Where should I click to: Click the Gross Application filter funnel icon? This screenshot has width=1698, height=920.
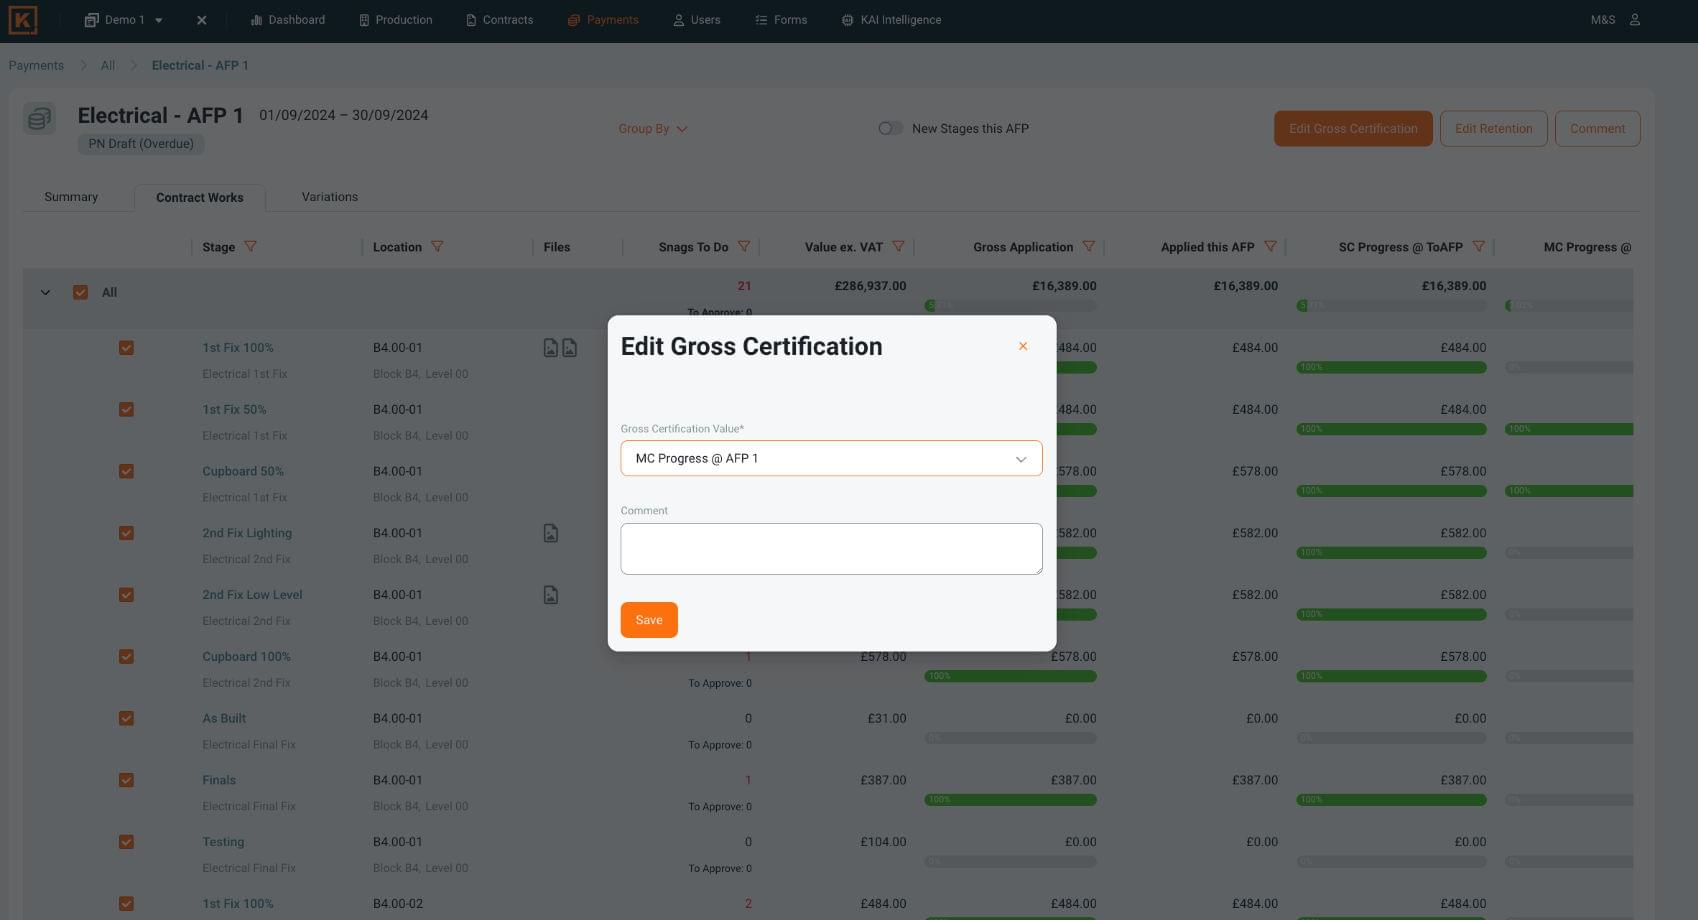pos(1089,247)
